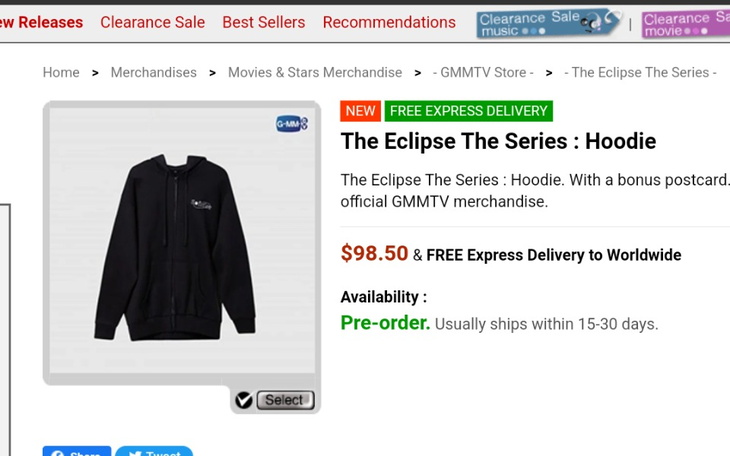The image size is (730, 456).
Task: Open the Clearance Sale music banner
Action: point(549,23)
